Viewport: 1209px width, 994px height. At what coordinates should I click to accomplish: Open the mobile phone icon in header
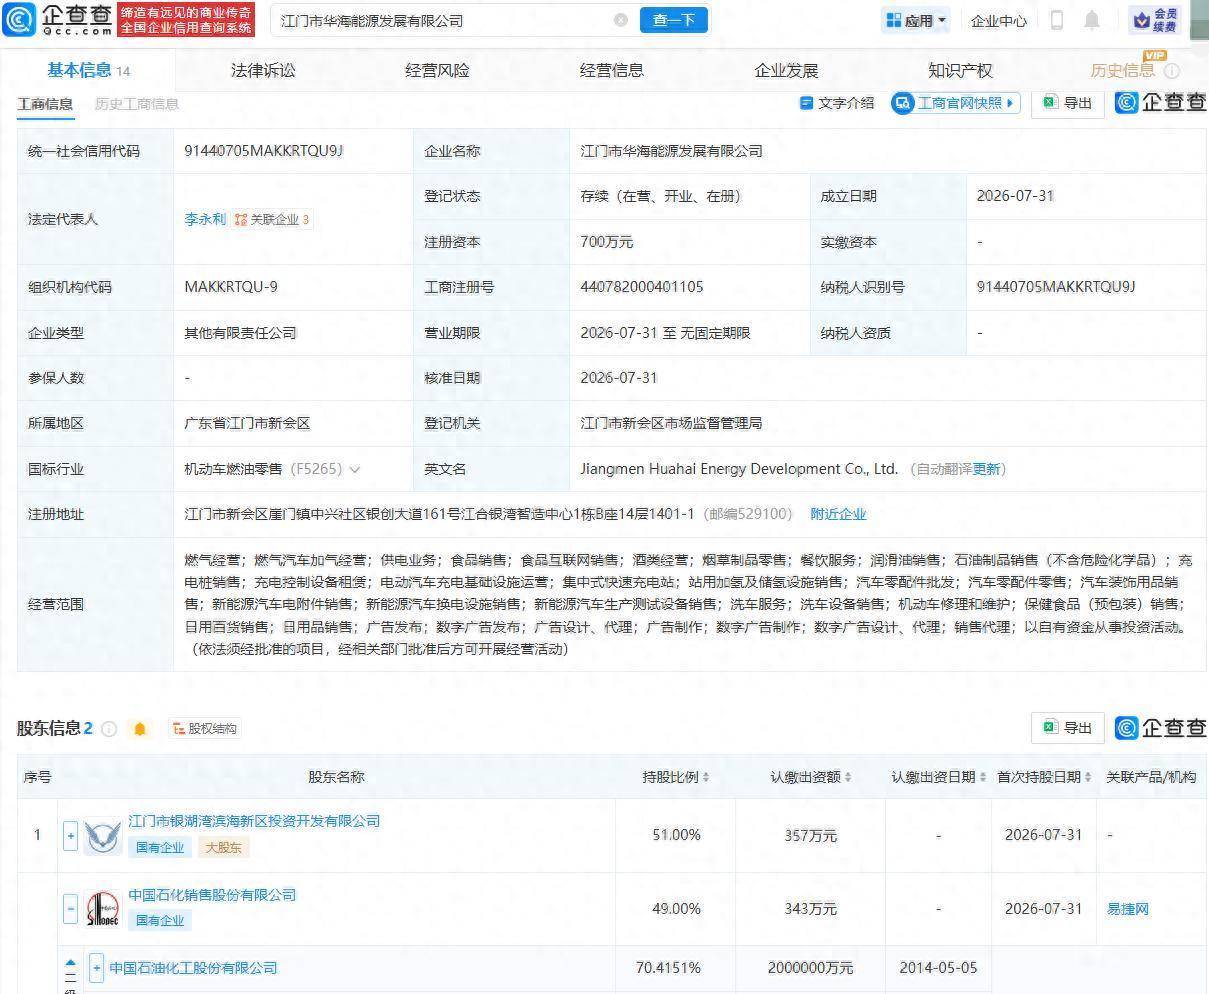pyautogui.click(x=1057, y=20)
